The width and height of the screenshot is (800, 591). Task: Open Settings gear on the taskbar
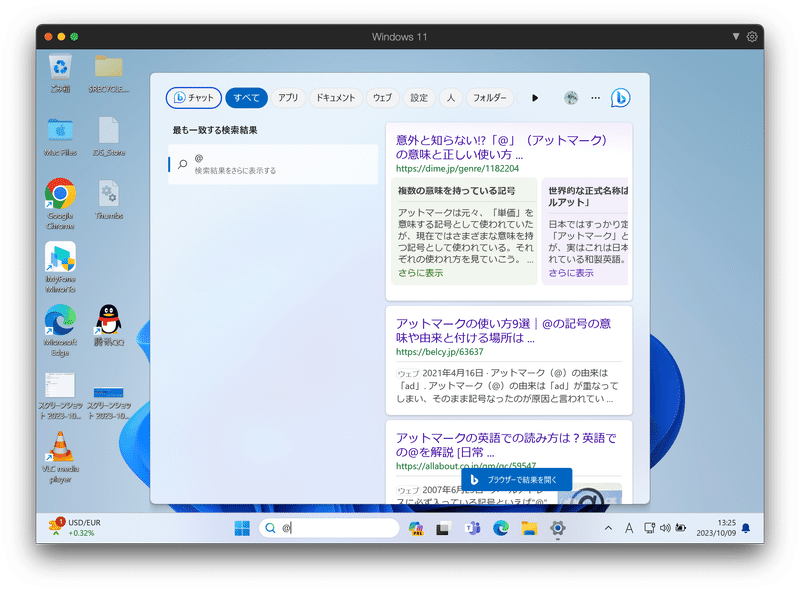pos(558,528)
